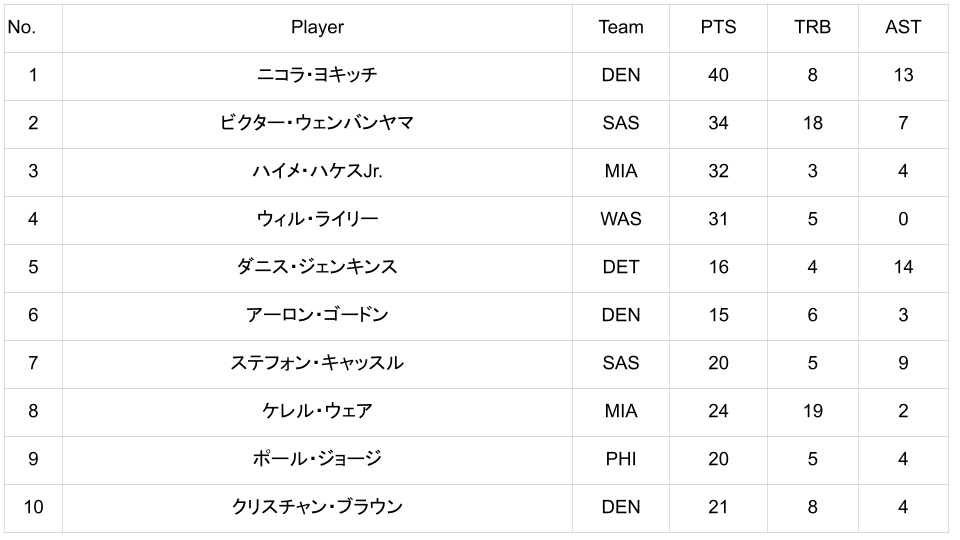Screen dimensions: 960x540
Task: Select the ステフォン・キャッスル cell
Action: [317, 363]
